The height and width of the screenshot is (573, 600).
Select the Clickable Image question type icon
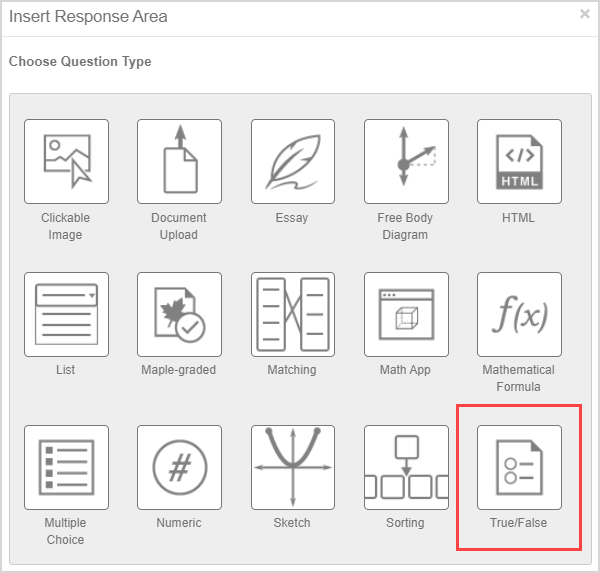point(66,162)
